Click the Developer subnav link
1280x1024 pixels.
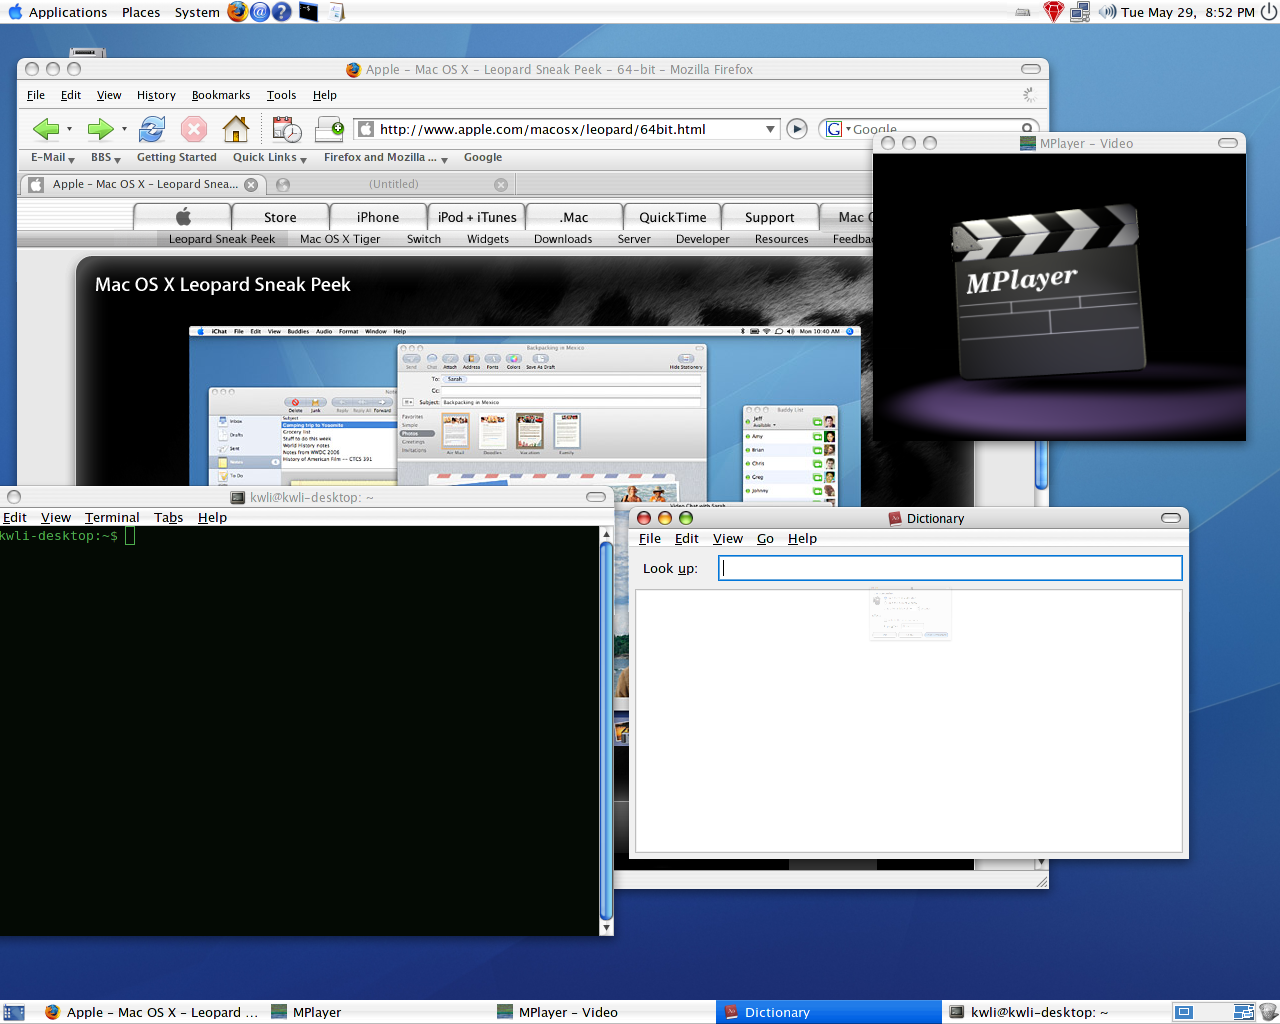[703, 239]
